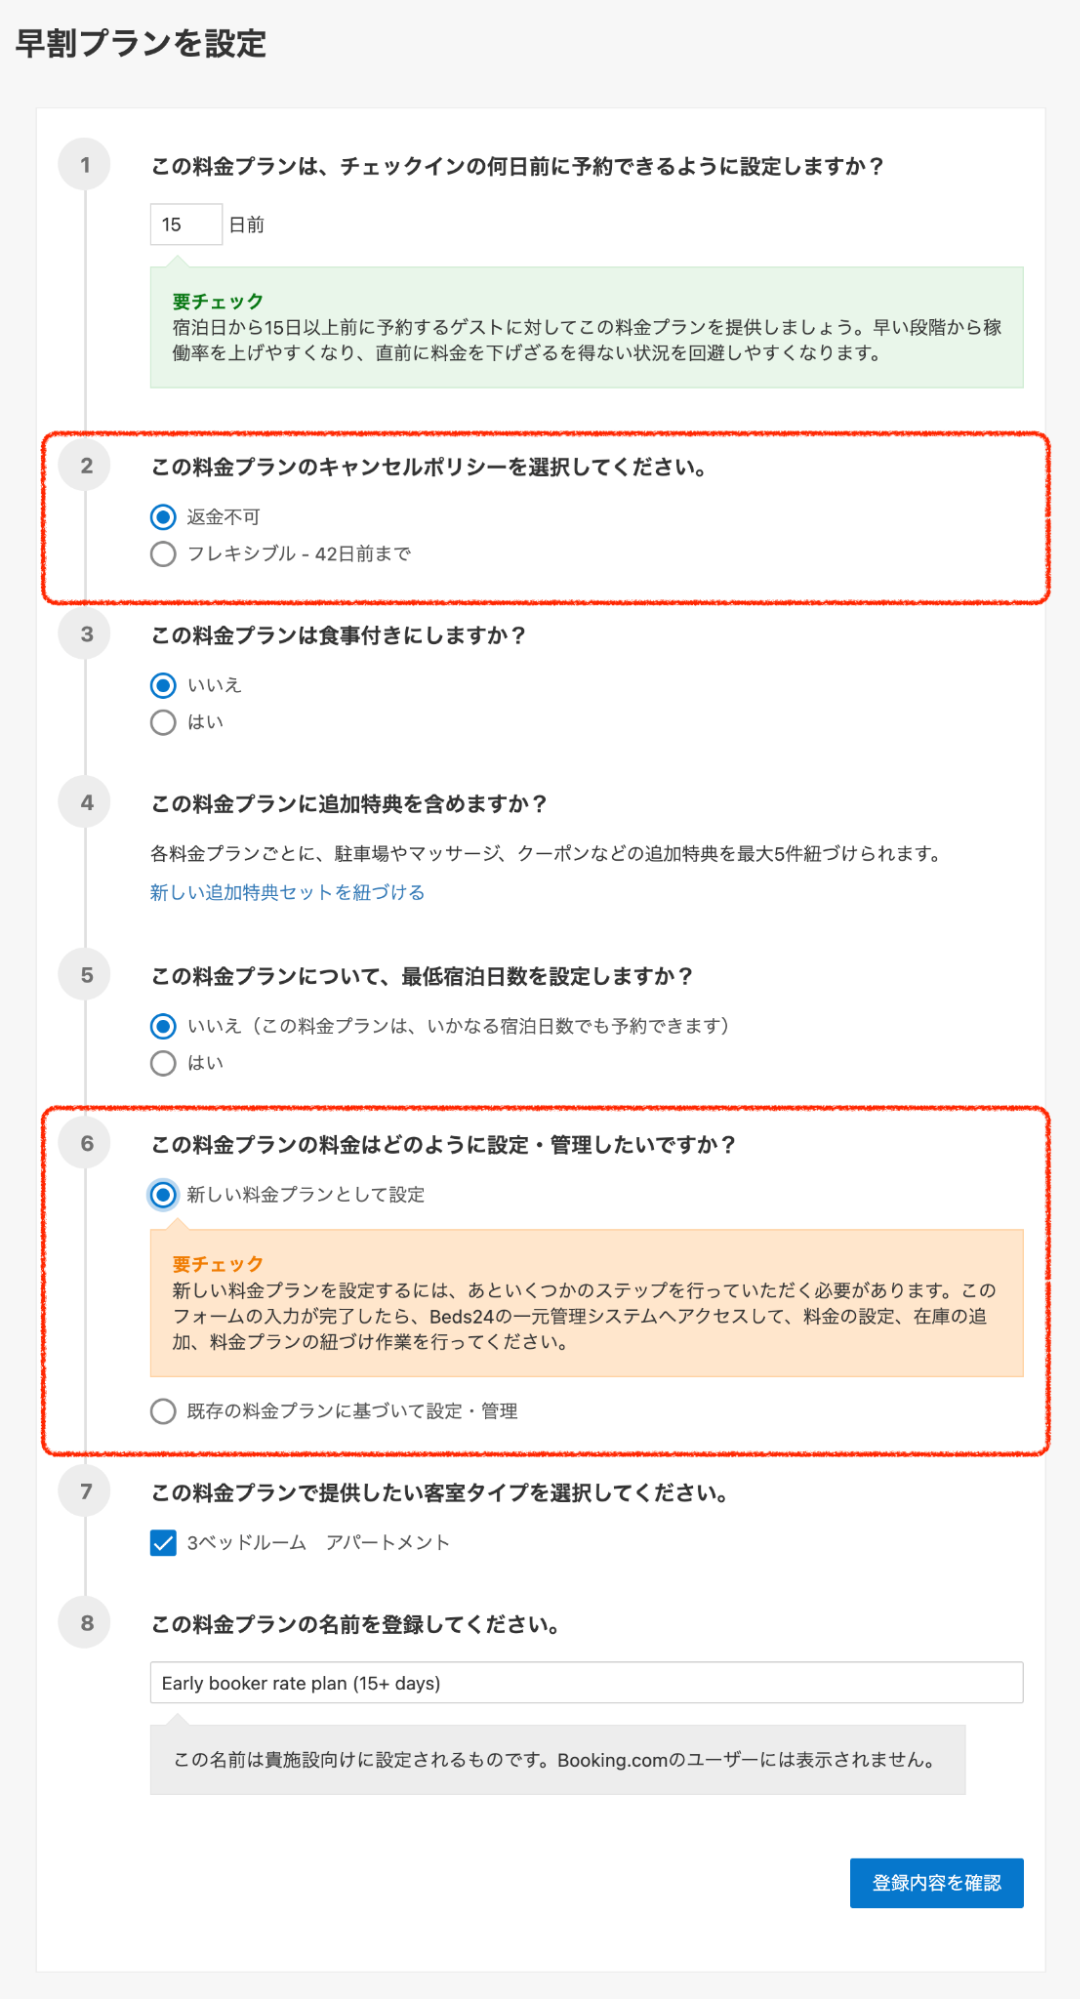Choose フレキシブル - 42日前まで cancellation option
Screen dimensions: 1080x1999
[163, 554]
